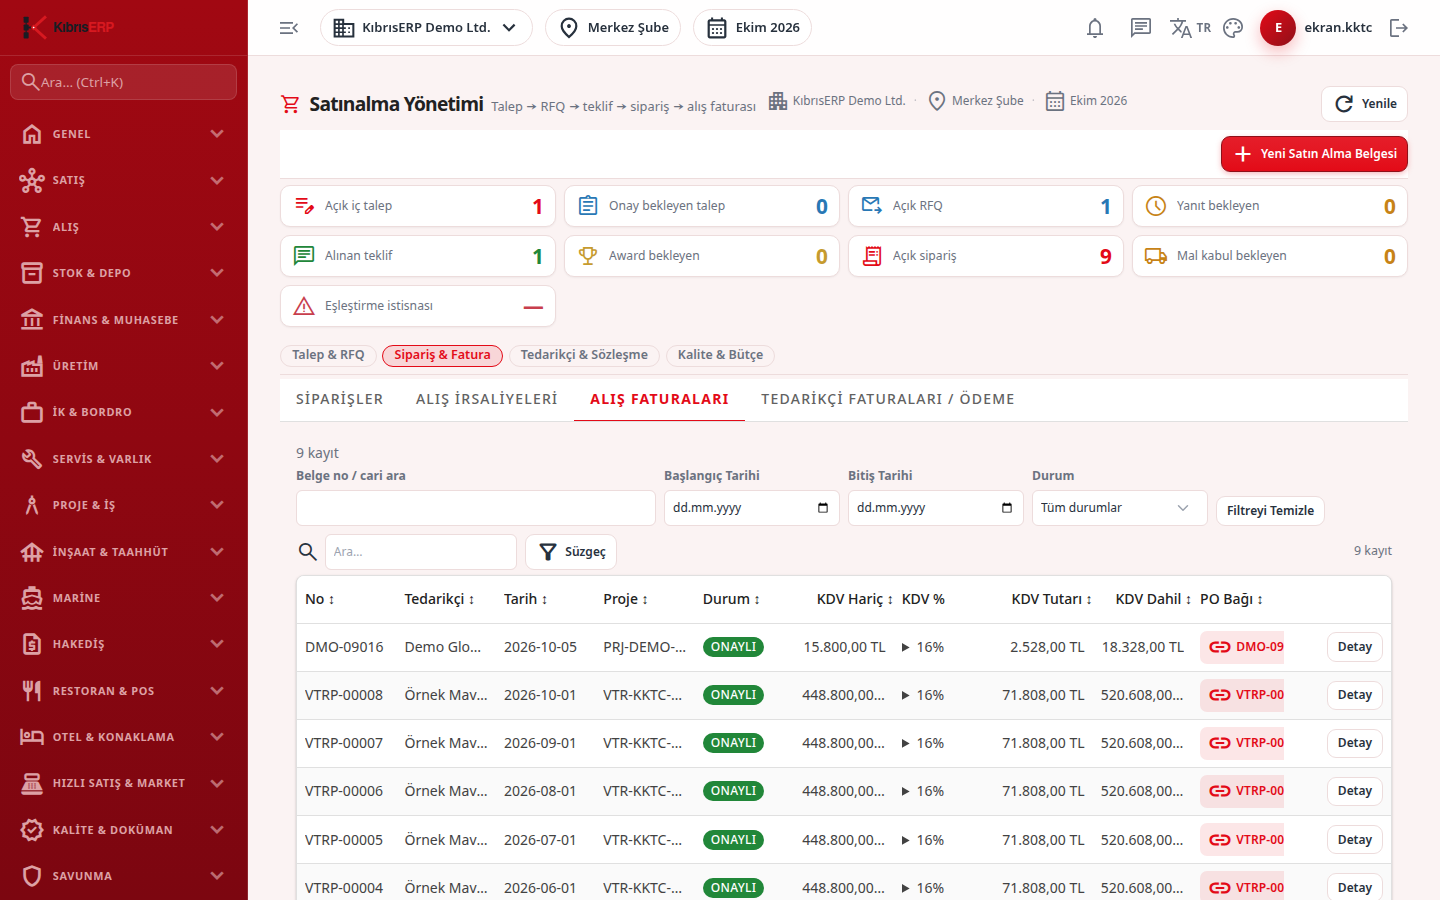This screenshot has height=900, width=1440.
Task: Expand the KDV 16% detail for DMO-09016
Action: click(922, 647)
